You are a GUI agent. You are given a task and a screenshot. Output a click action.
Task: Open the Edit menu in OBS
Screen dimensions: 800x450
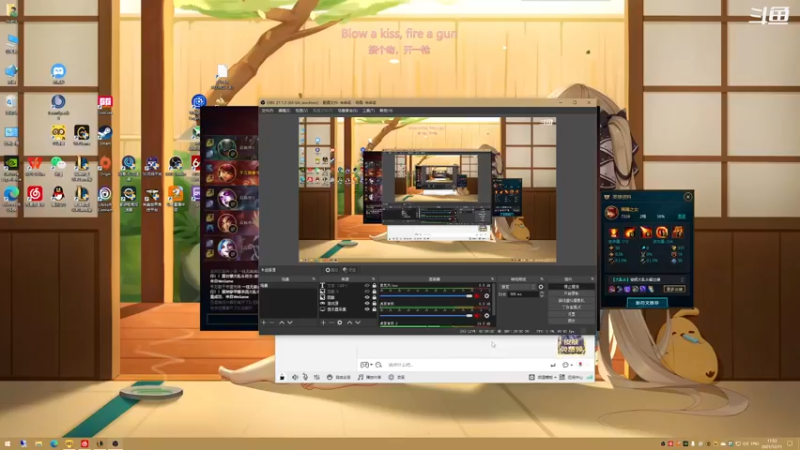tap(284, 110)
